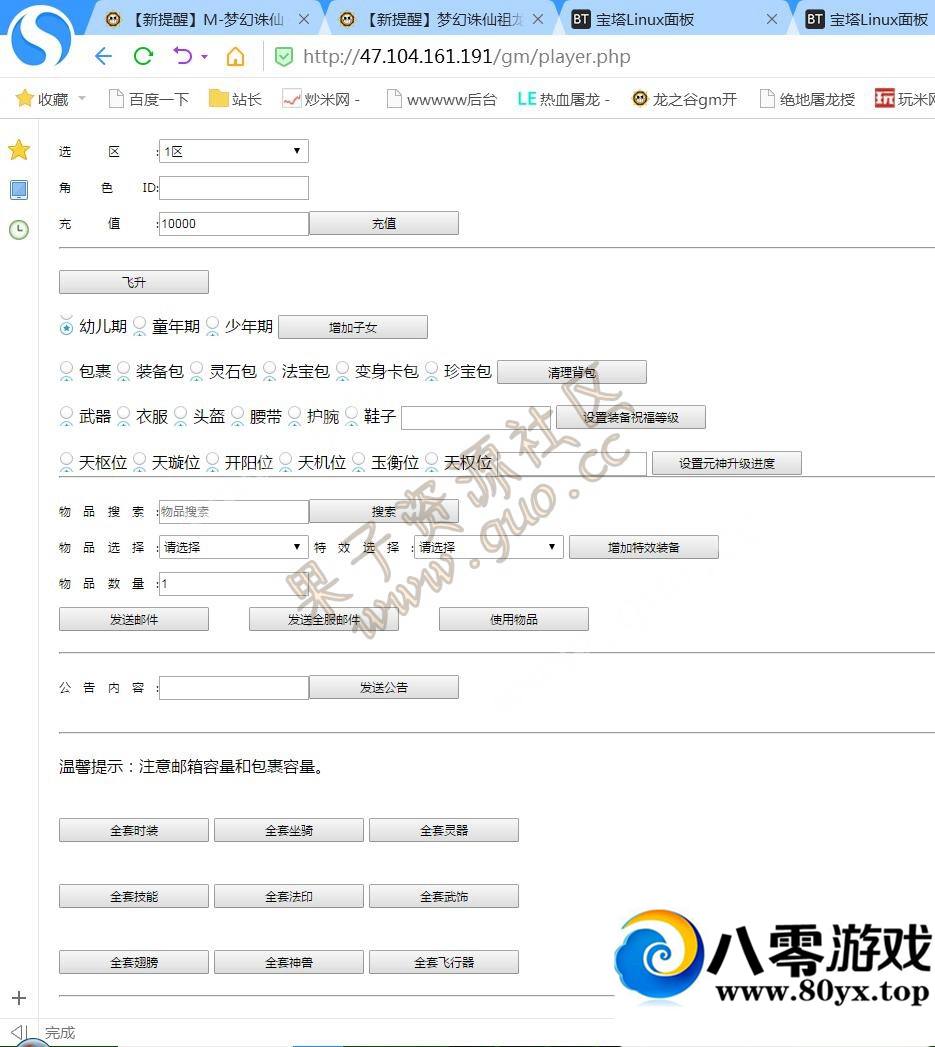The image size is (935, 1047).
Task: Click the 清理背包 button
Action: pos(572,372)
